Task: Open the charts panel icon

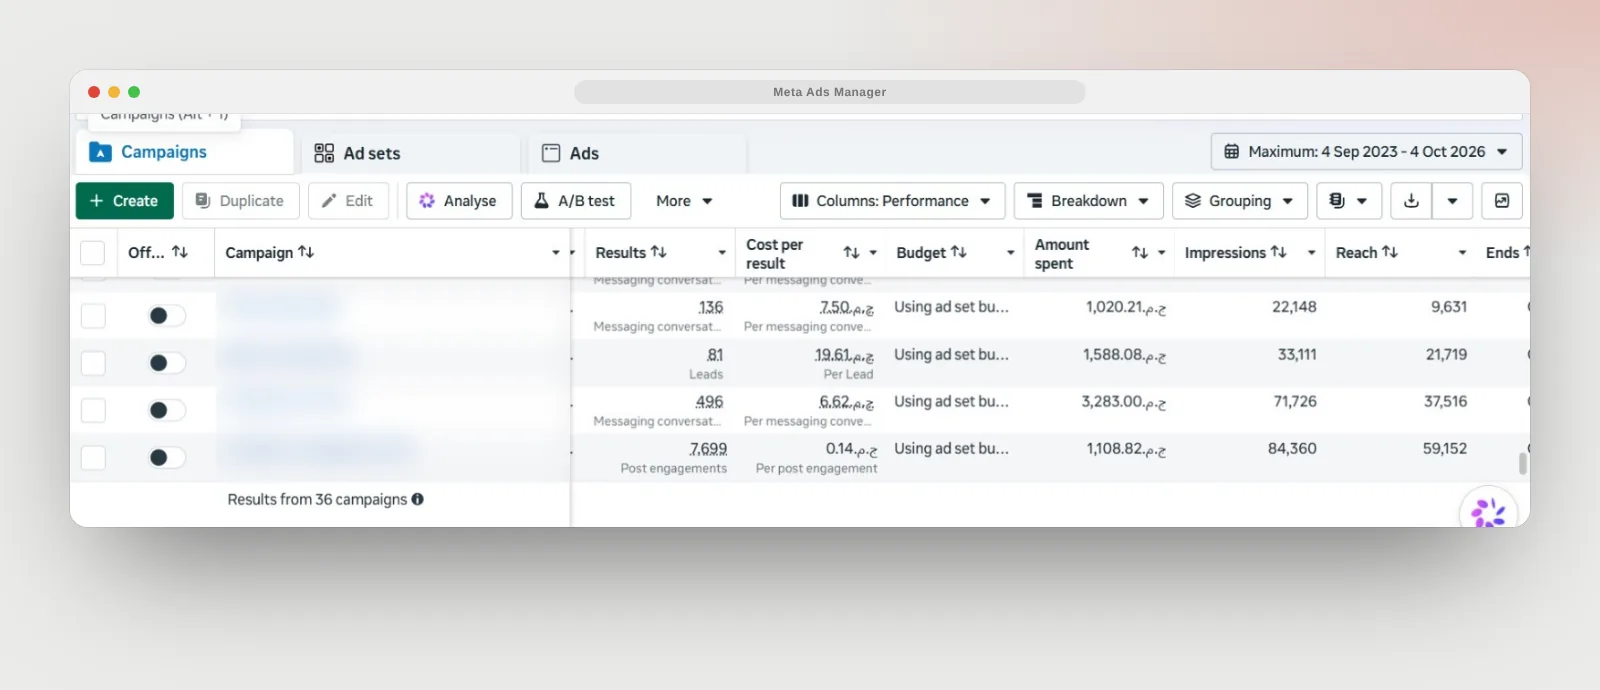Action: pos(1502,201)
